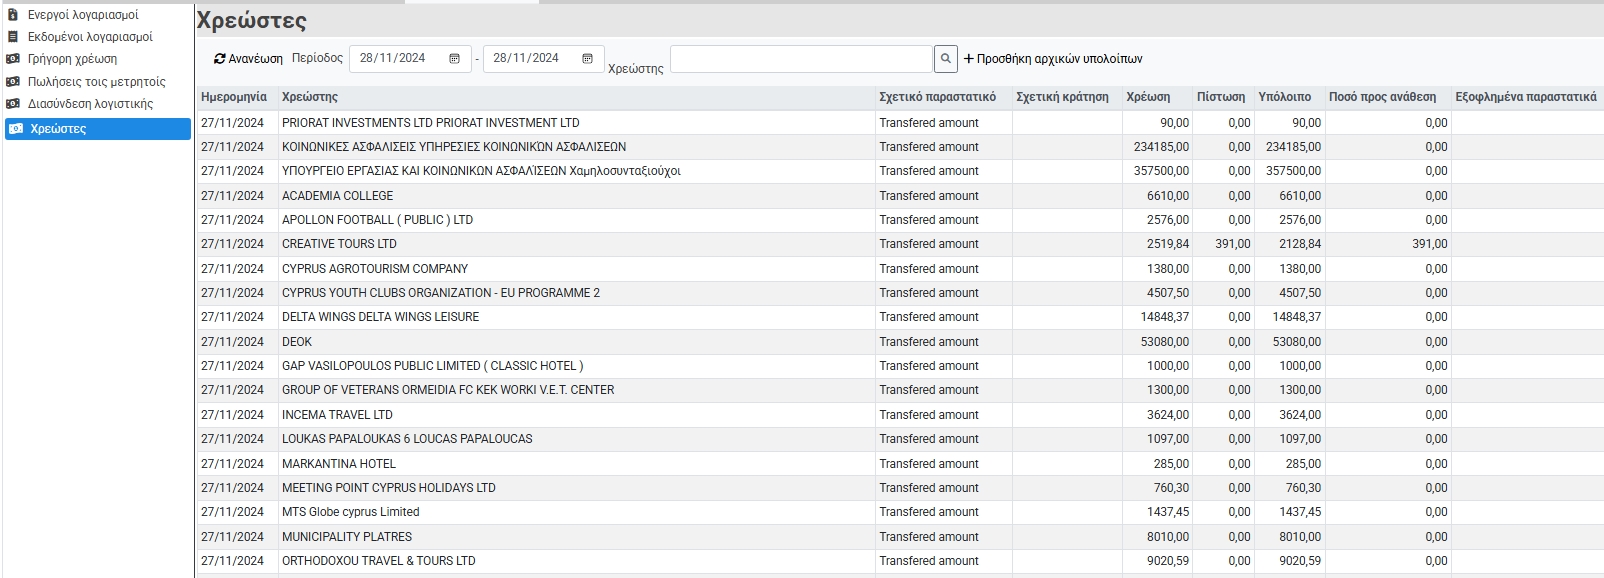Sort by Εξοφλημένα παραστατικά column header

click(1526, 97)
